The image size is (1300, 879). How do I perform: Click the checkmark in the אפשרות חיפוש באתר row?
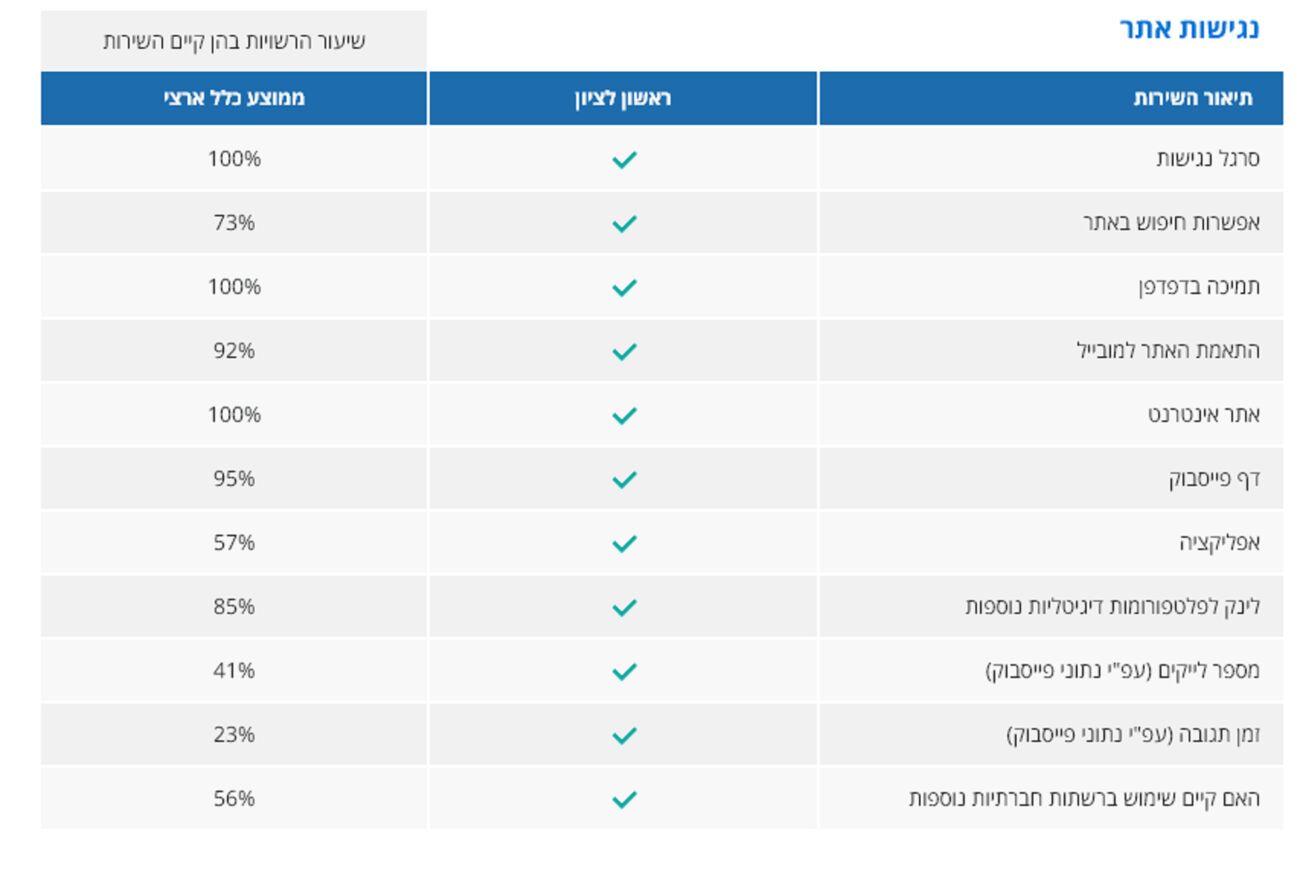tap(624, 223)
